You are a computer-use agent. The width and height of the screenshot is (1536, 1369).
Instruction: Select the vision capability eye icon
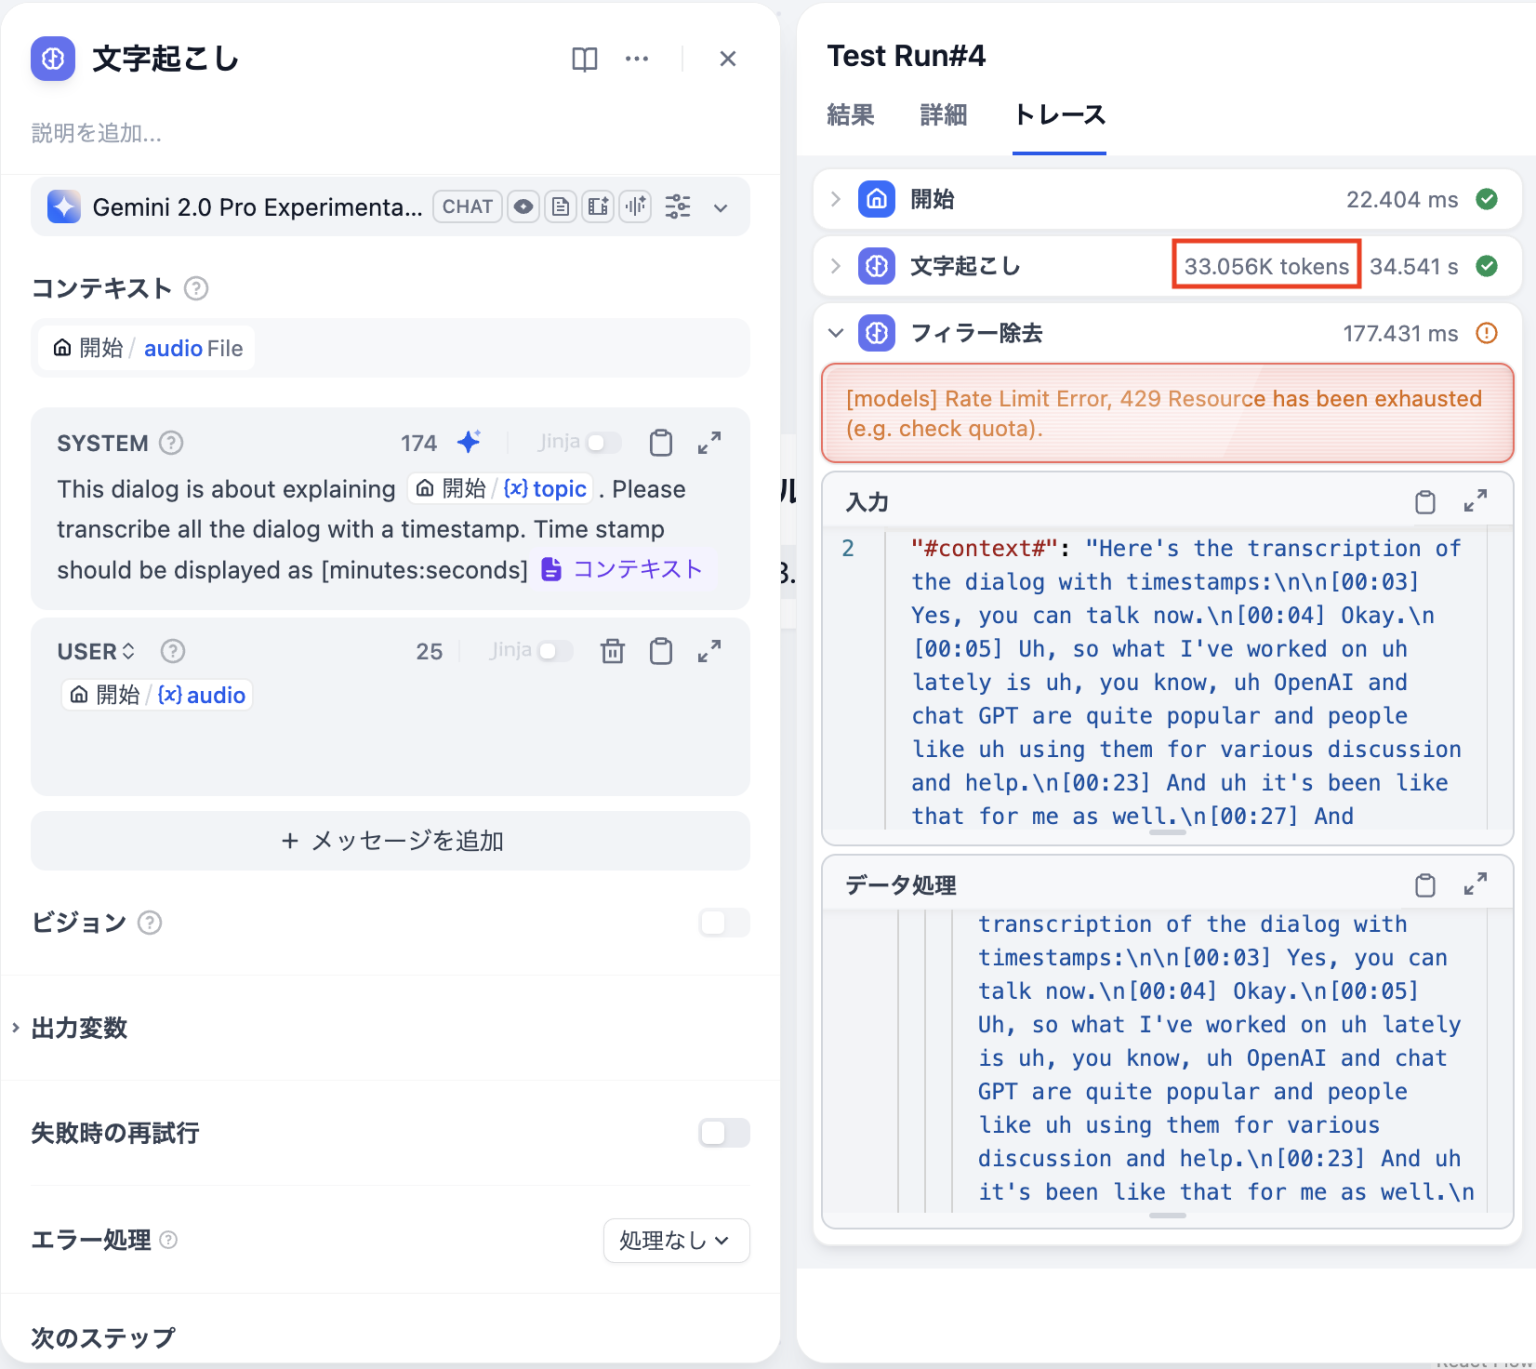(523, 207)
